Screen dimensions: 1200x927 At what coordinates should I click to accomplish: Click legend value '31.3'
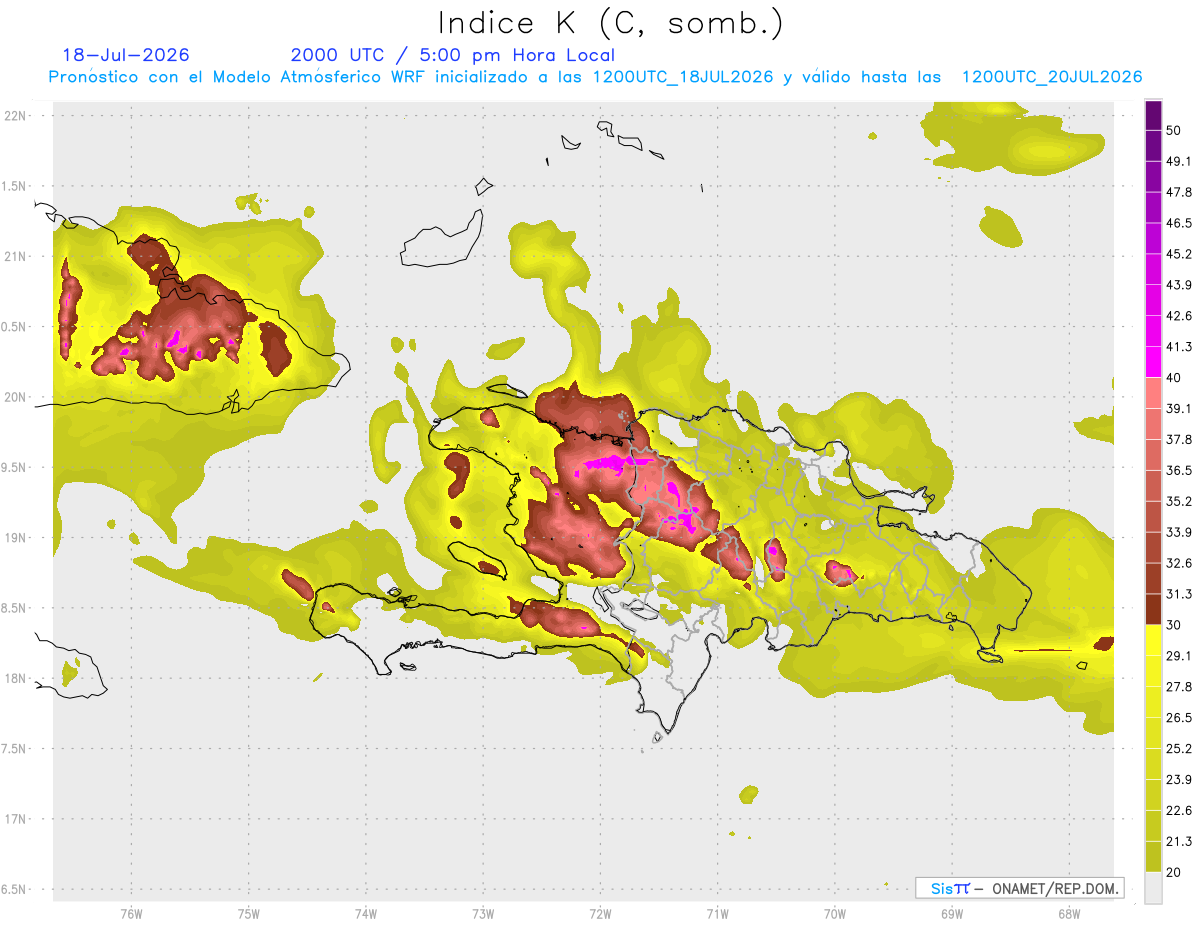pyautogui.click(x=1178, y=594)
